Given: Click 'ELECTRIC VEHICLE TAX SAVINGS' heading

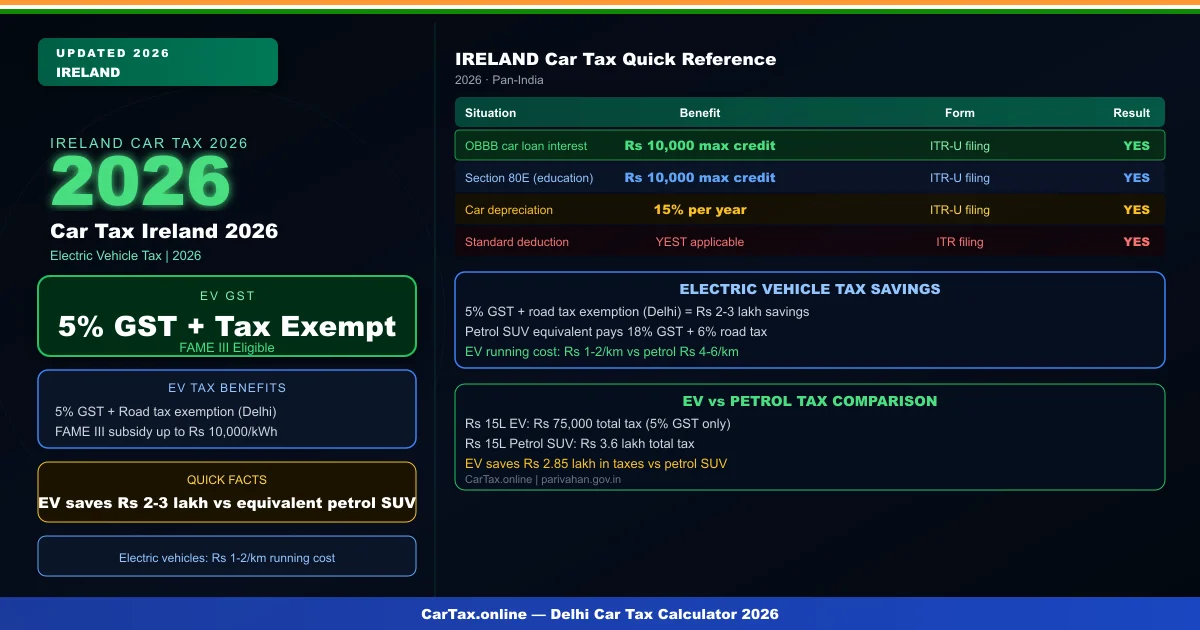Looking at the screenshot, I should click(x=810, y=289).
